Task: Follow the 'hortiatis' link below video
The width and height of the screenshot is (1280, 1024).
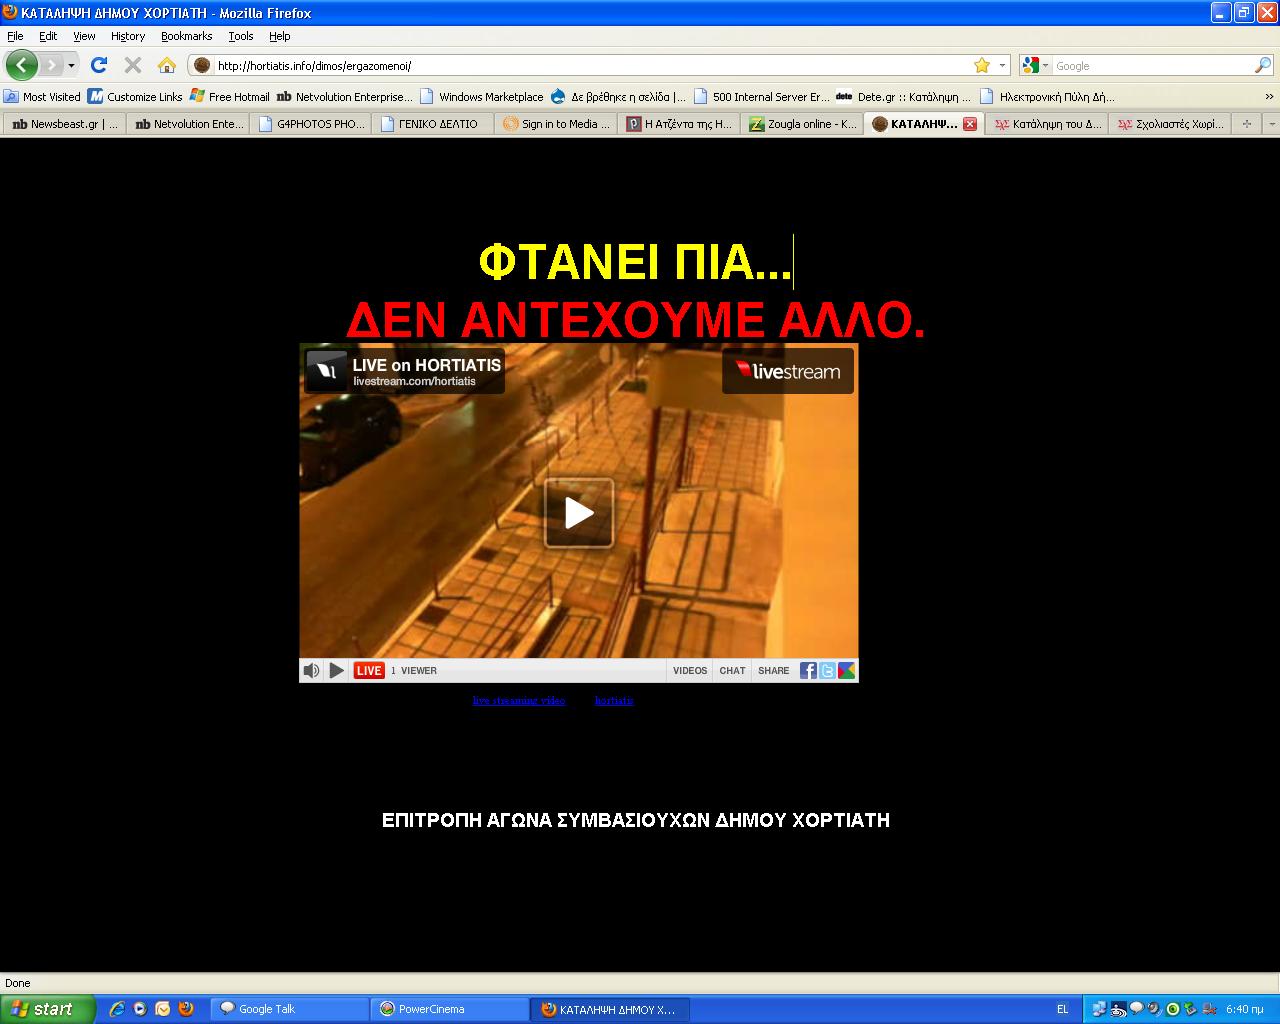Action: click(x=613, y=700)
